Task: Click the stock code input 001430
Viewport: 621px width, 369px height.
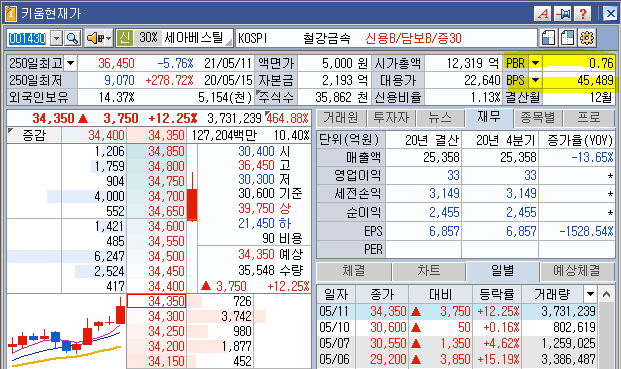Action: pos(27,38)
